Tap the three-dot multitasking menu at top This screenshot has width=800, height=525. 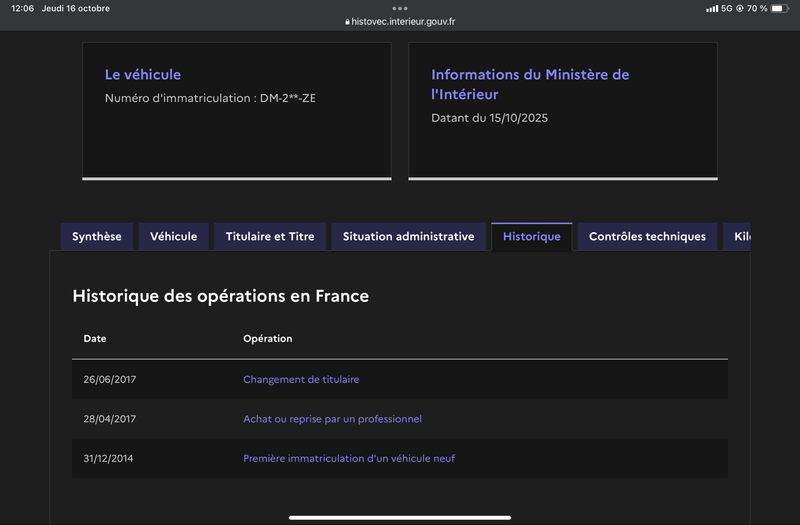coord(400,8)
